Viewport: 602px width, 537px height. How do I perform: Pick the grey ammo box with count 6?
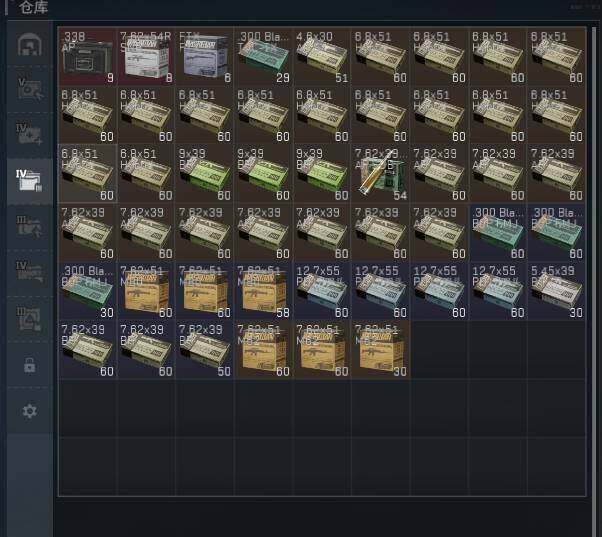click(x=205, y=56)
